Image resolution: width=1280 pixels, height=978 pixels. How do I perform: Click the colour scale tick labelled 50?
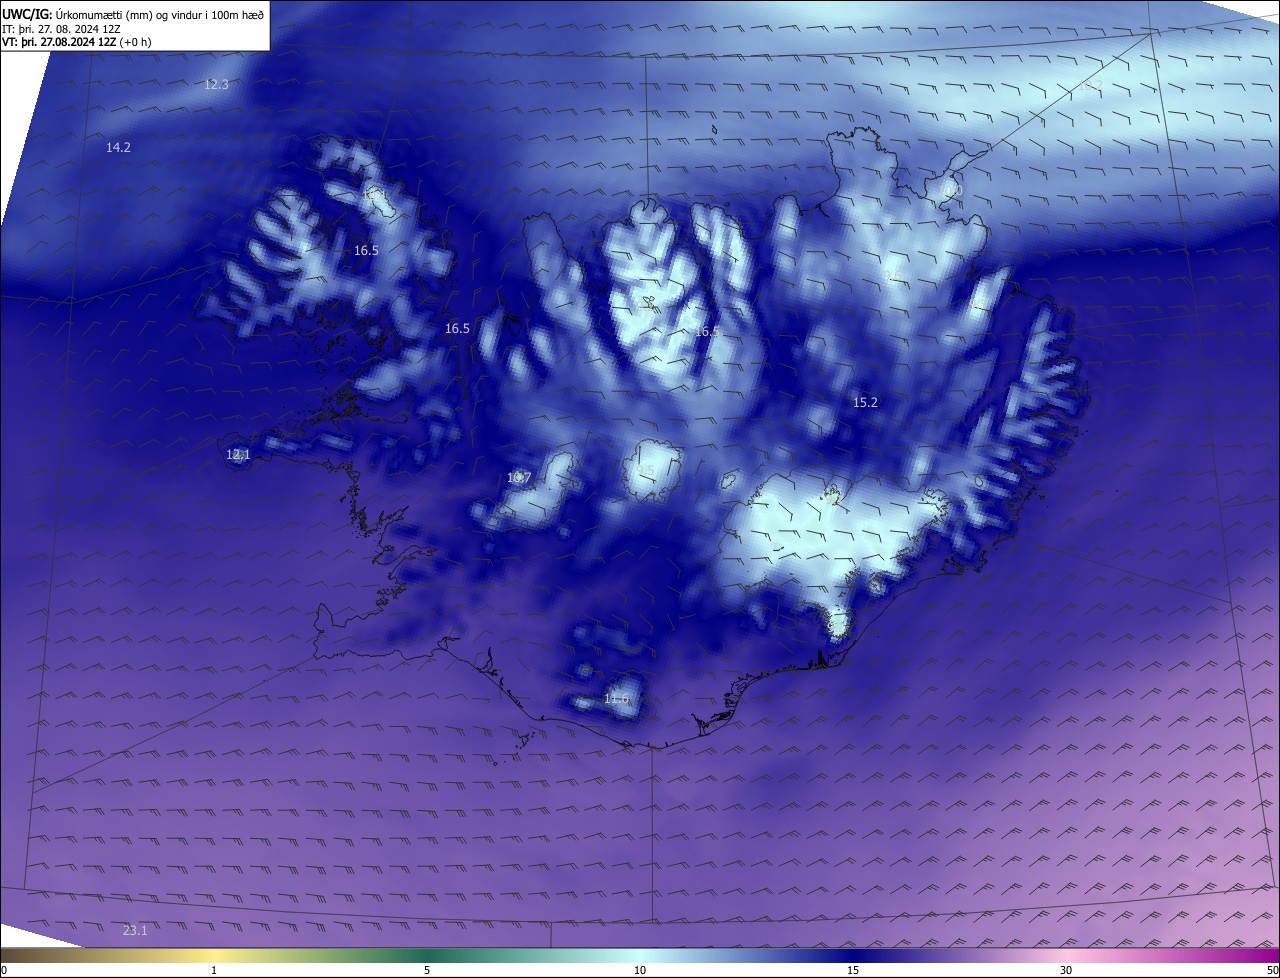[1272, 970]
